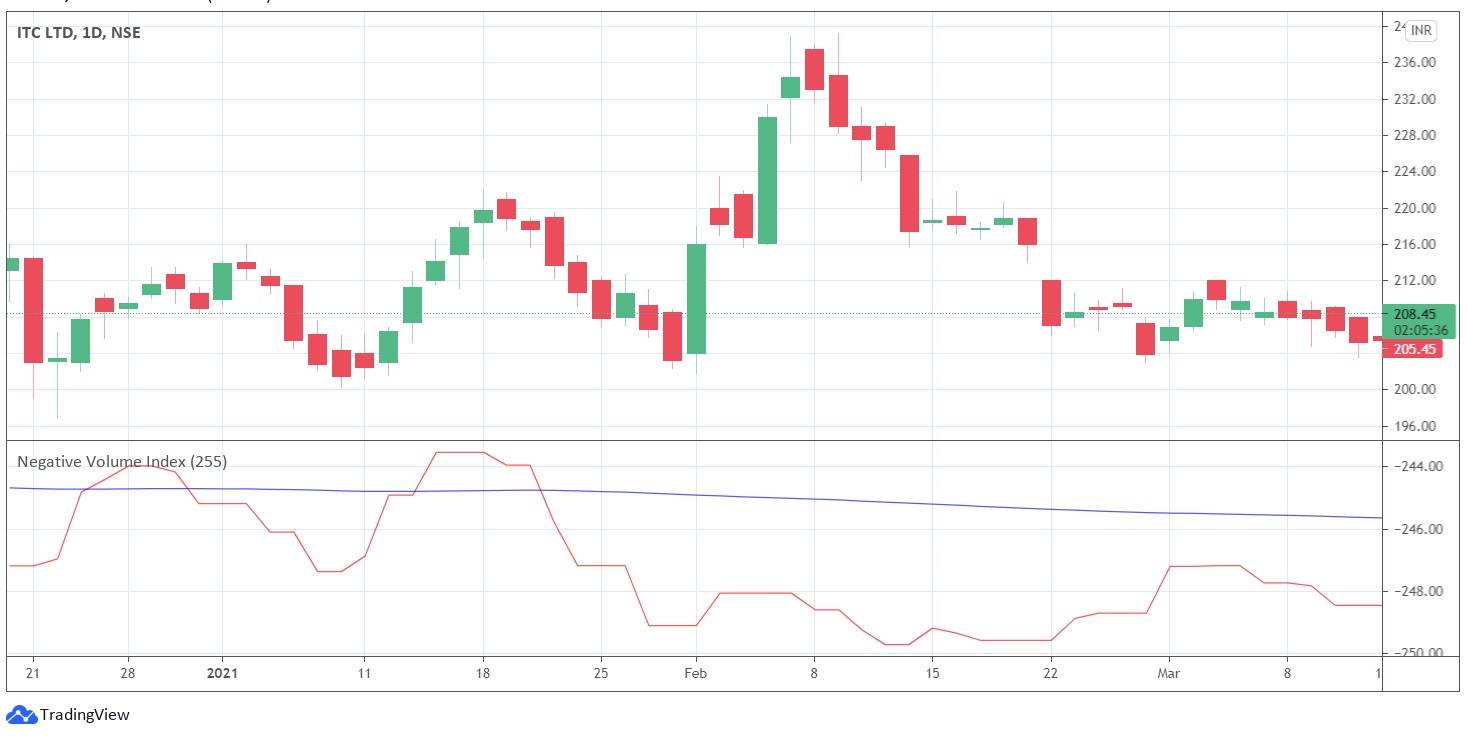Click the Mar date axis label
The width and height of the screenshot is (1468, 738).
click(1168, 673)
